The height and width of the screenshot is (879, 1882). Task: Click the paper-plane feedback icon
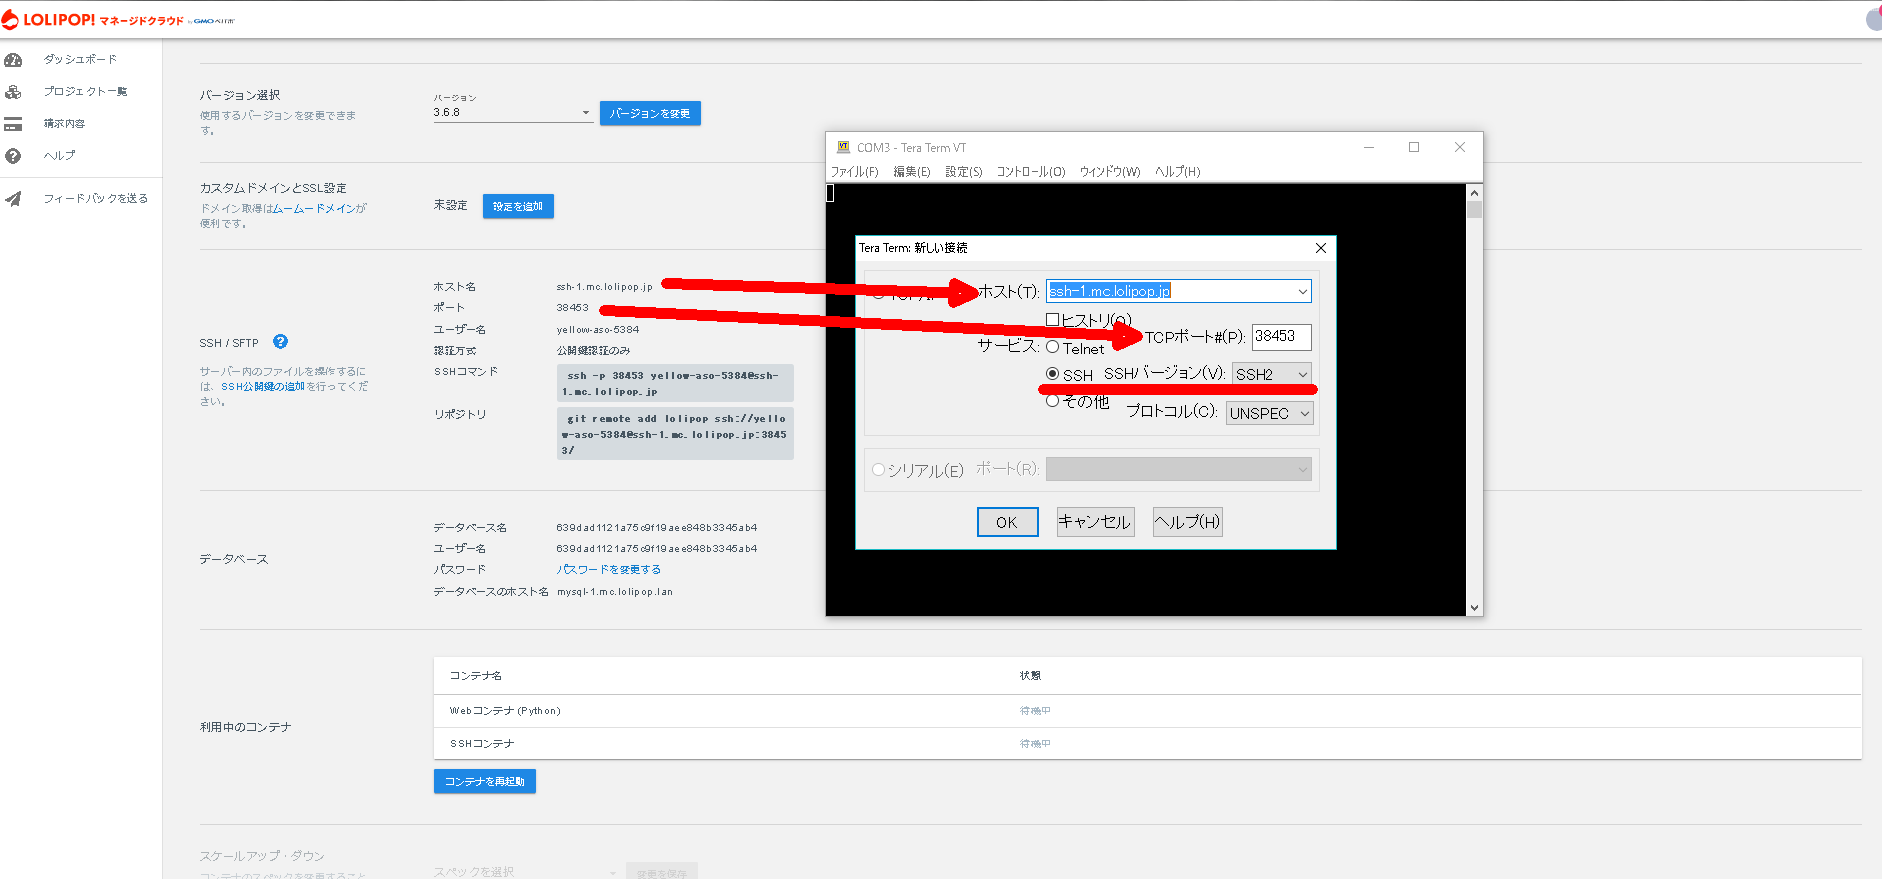[x=13, y=199]
